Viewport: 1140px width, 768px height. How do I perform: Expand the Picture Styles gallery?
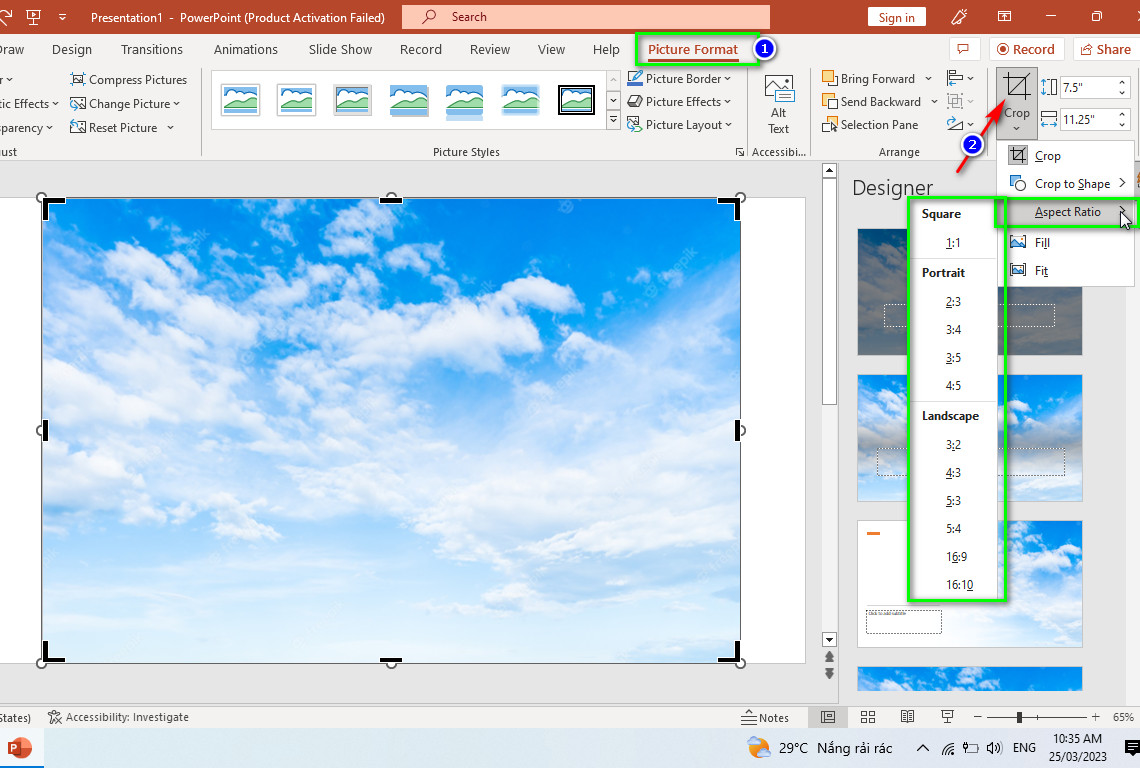614,120
